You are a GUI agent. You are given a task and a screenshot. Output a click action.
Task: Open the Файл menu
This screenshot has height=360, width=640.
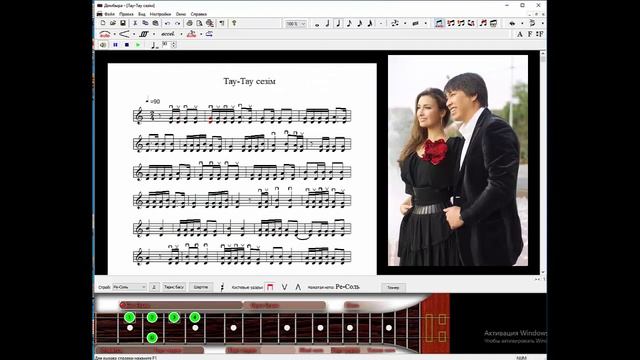tap(109, 14)
